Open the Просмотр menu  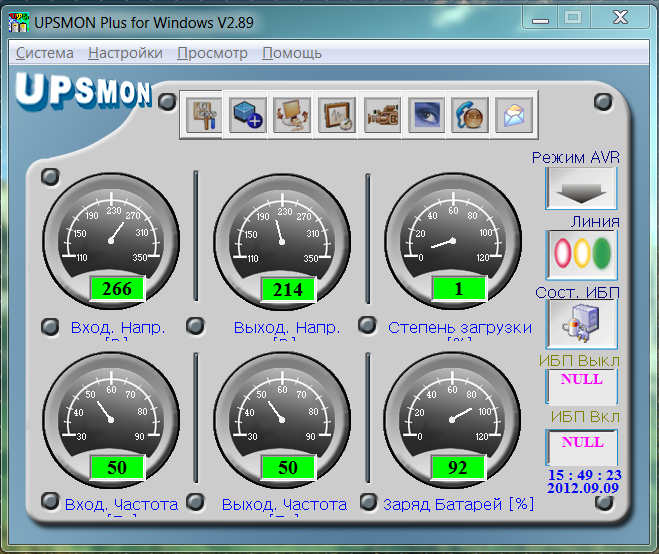click(212, 53)
